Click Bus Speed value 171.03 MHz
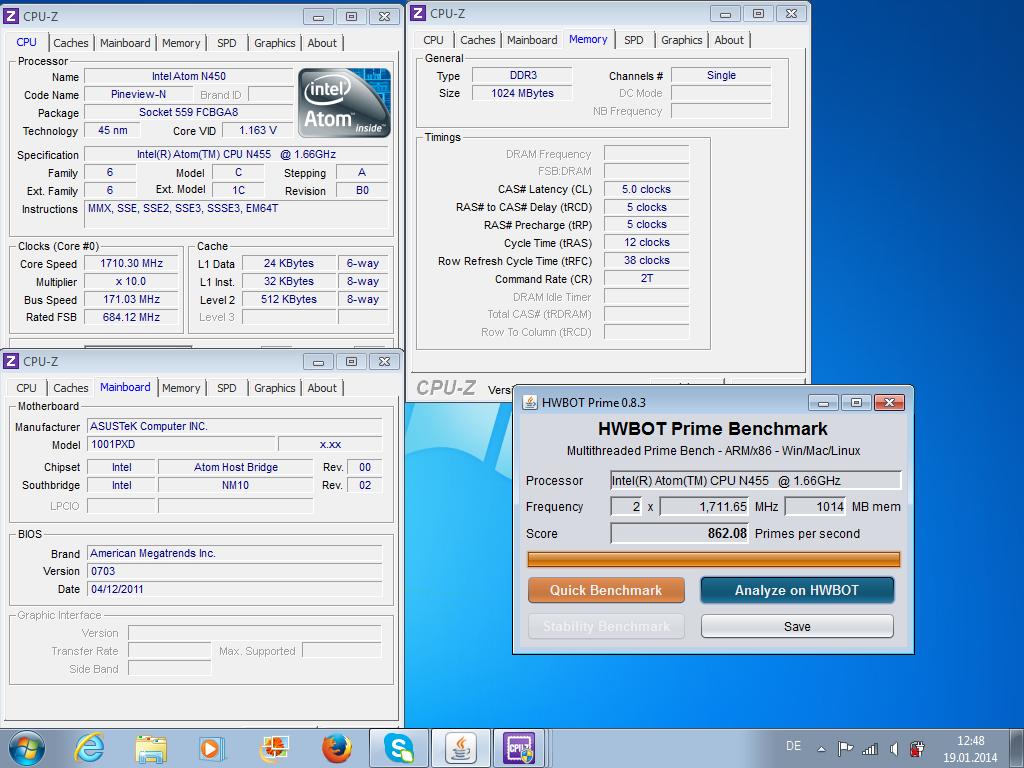The width and height of the screenshot is (1024, 768). [x=131, y=299]
